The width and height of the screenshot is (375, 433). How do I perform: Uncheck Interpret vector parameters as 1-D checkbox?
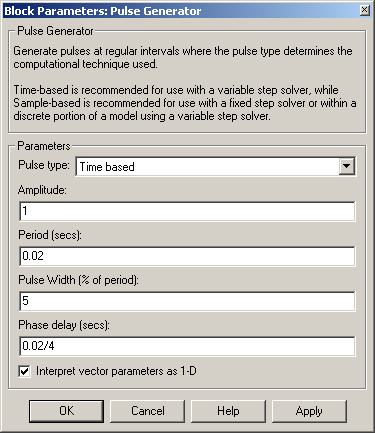pyautogui.click(x=24, y=371)
